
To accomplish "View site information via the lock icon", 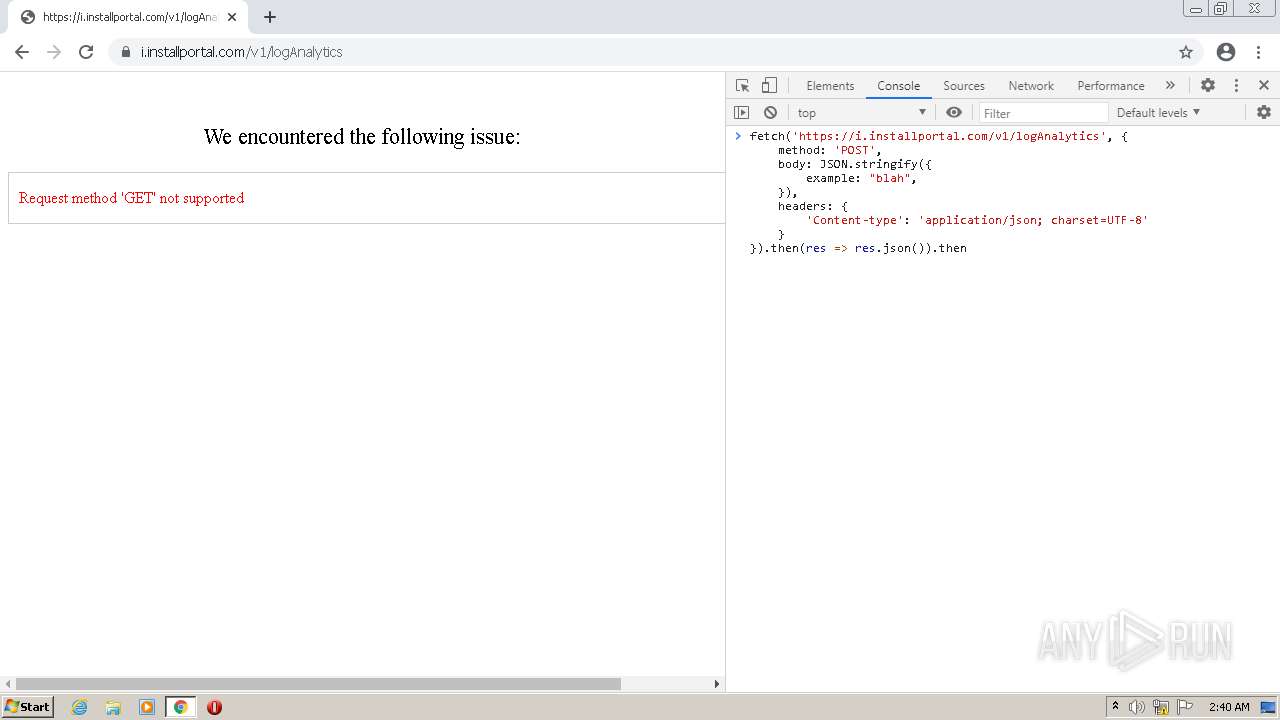I will [125, 52].
